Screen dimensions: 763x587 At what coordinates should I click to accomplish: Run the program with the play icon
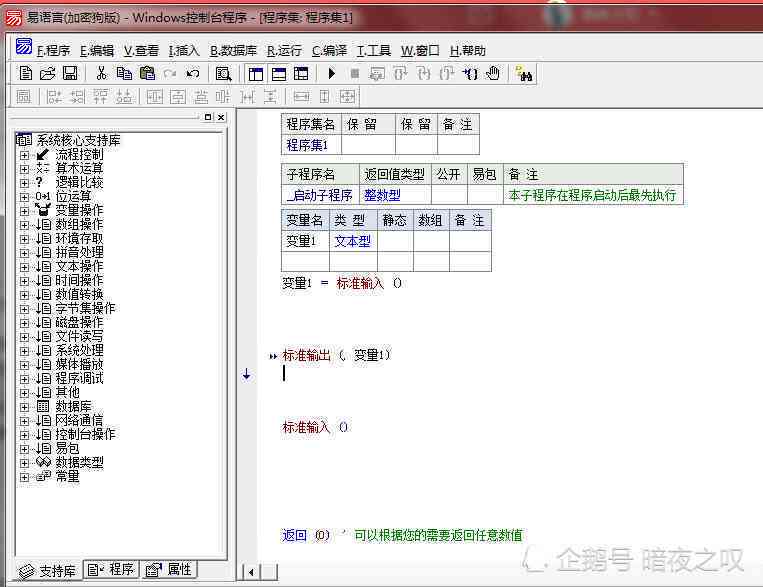[331, 73]
